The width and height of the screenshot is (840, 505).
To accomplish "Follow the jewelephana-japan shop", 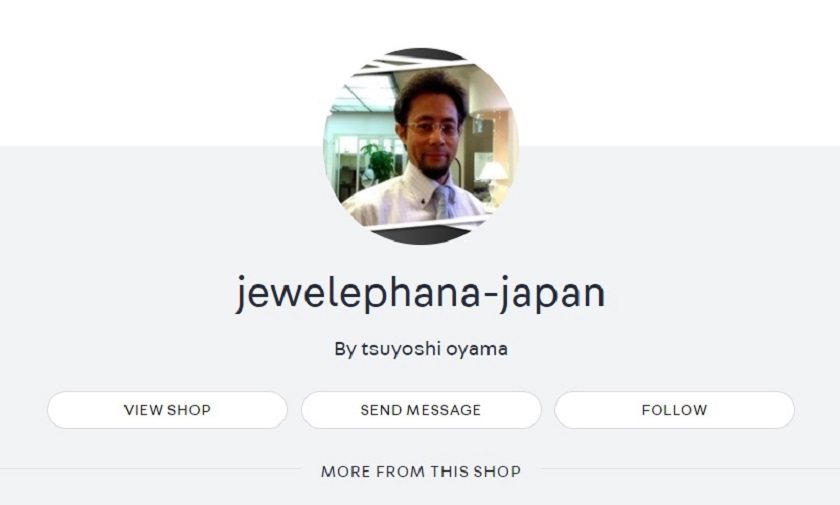I will pos(674,410).
